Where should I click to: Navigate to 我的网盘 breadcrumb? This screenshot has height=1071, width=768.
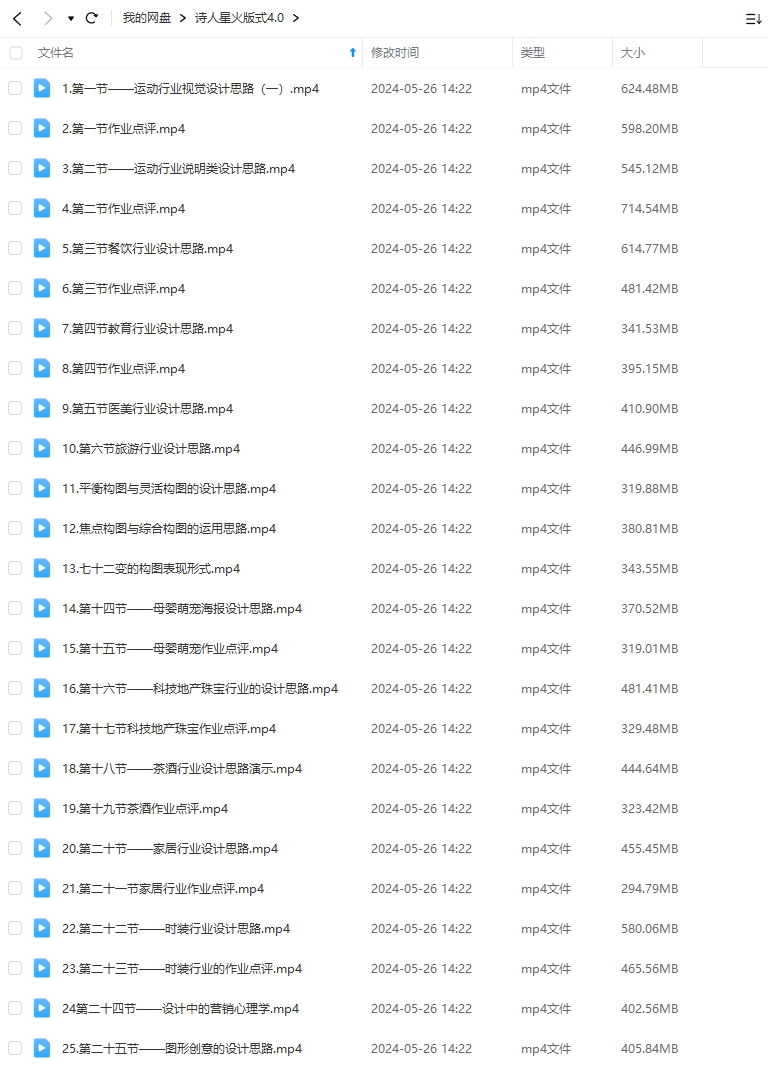(147, 18)
